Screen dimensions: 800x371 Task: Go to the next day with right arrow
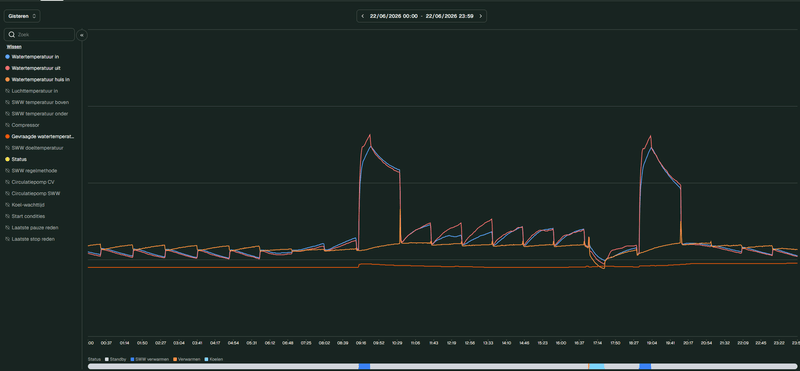point(480,16)
